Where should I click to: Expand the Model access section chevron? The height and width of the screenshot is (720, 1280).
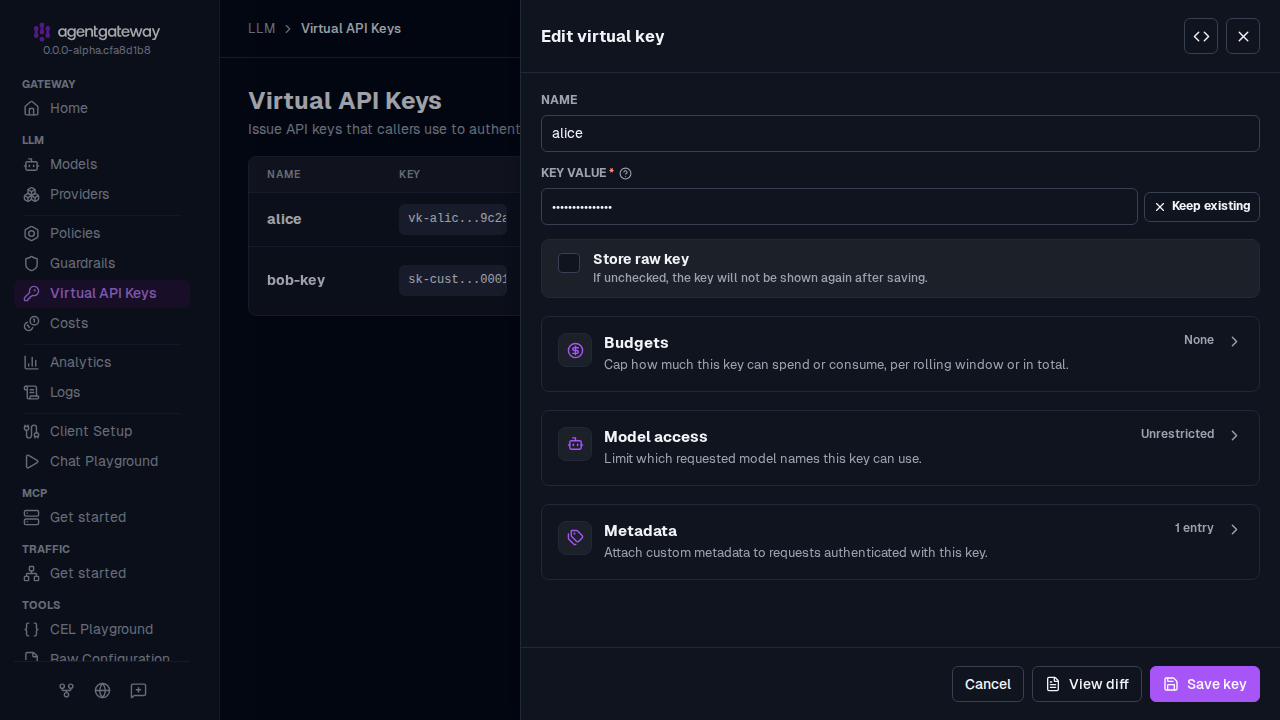pos(1234,435)
